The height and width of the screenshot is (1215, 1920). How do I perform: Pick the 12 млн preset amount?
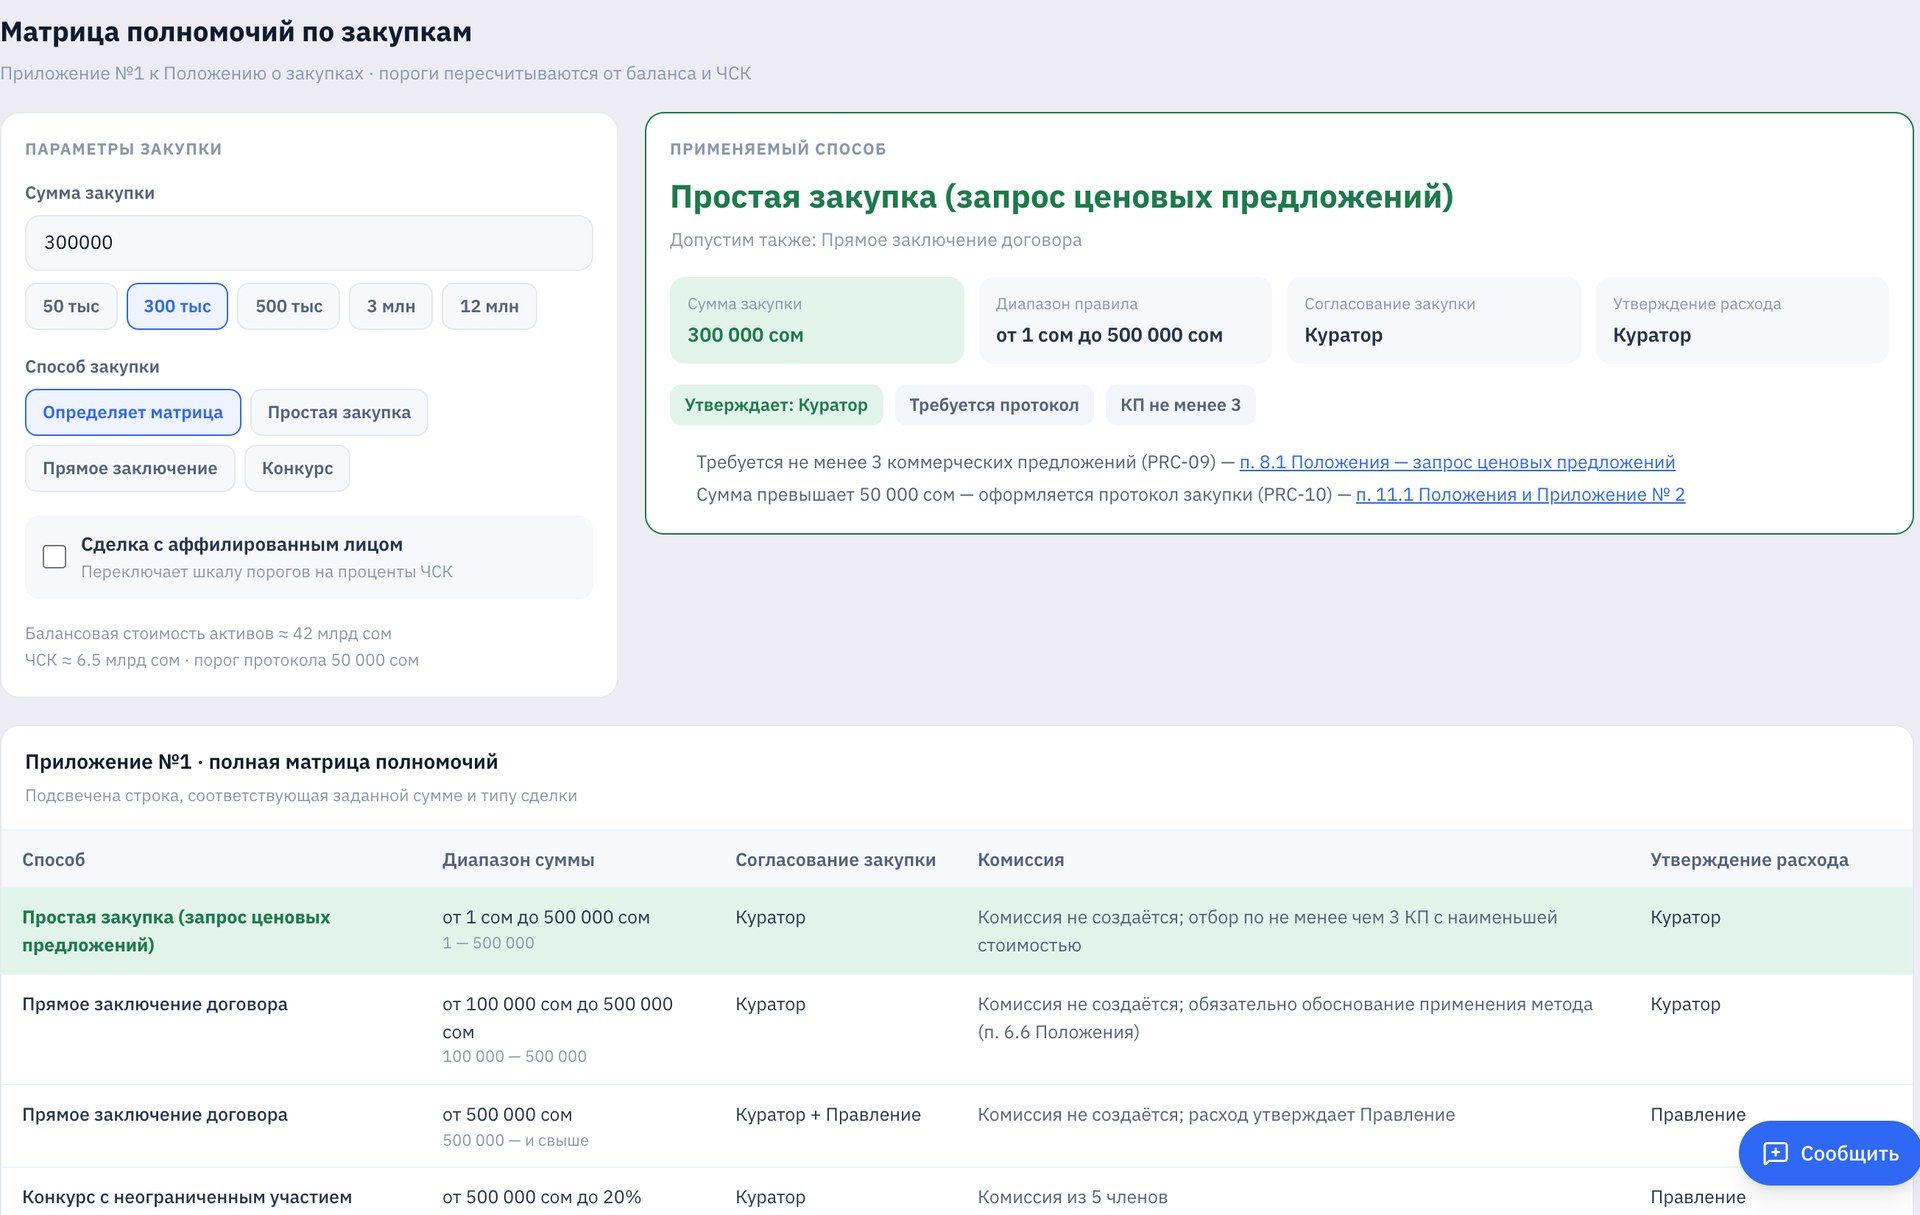pos(489,306)
